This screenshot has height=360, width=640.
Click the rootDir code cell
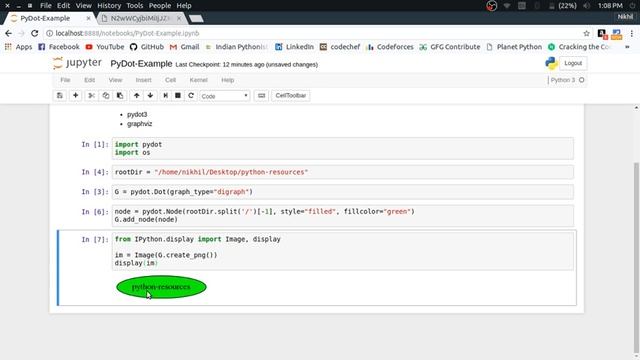click(342, 172)
